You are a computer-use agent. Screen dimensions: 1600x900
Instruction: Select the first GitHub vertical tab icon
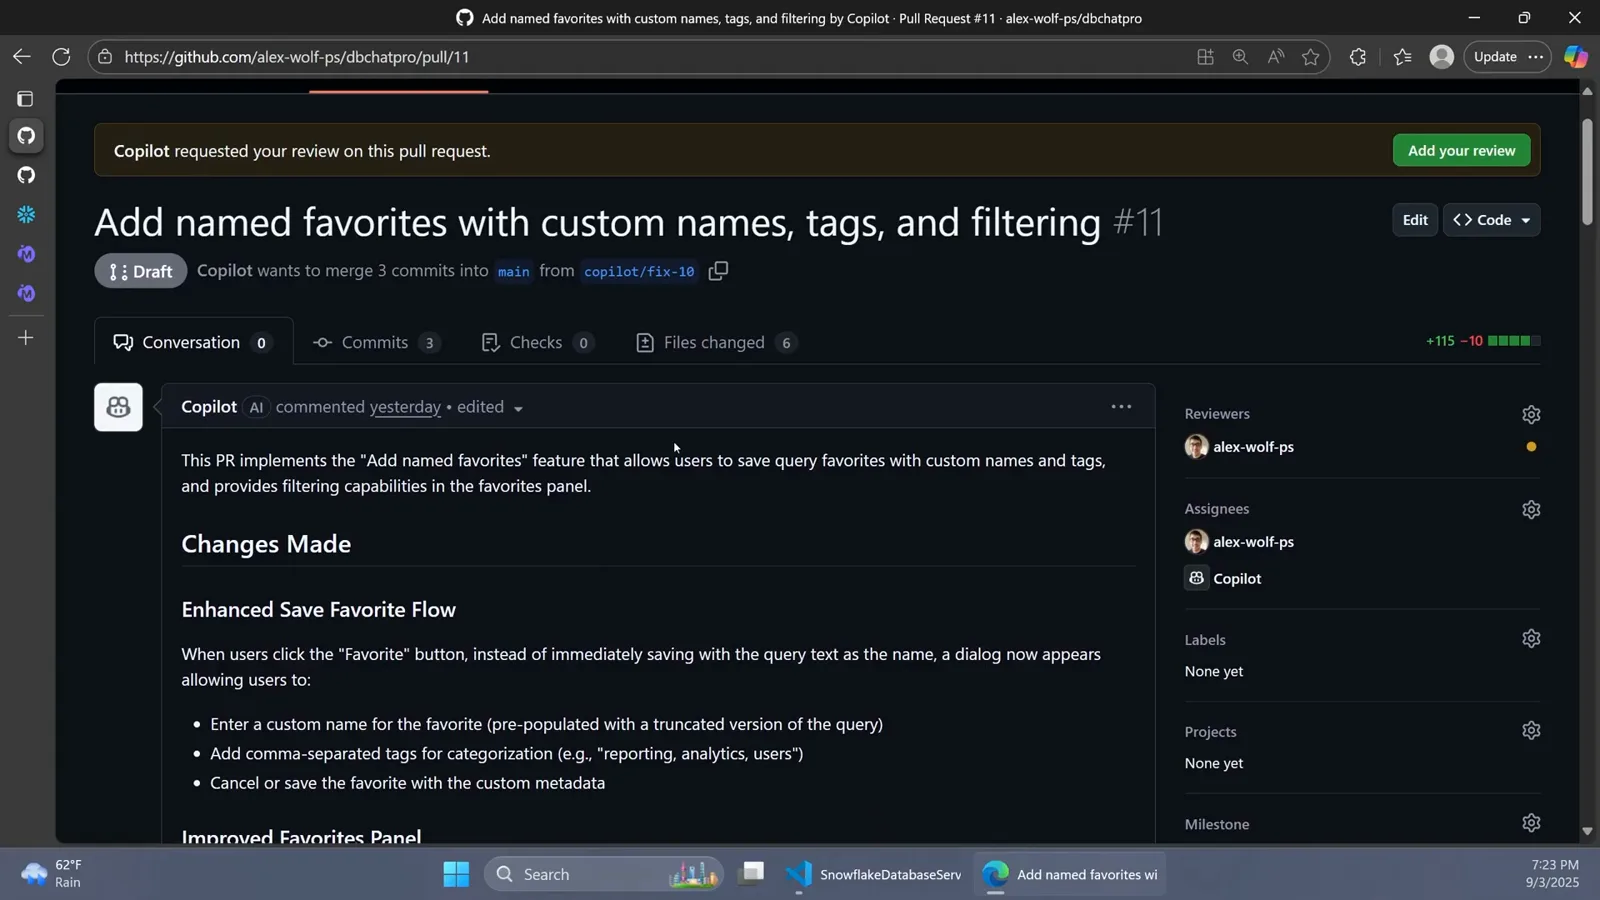[26, 135]
